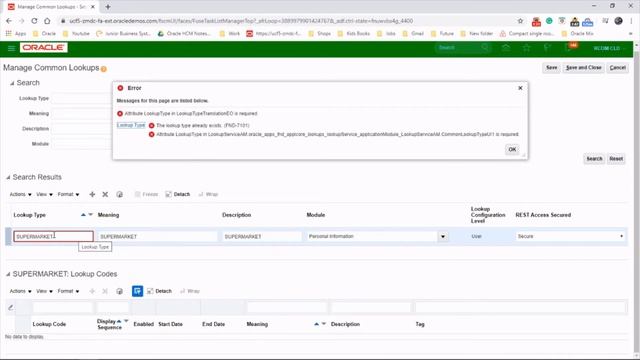Screen dimensions: 640x360
Task: Click the Save button
Action: (551, 68)
